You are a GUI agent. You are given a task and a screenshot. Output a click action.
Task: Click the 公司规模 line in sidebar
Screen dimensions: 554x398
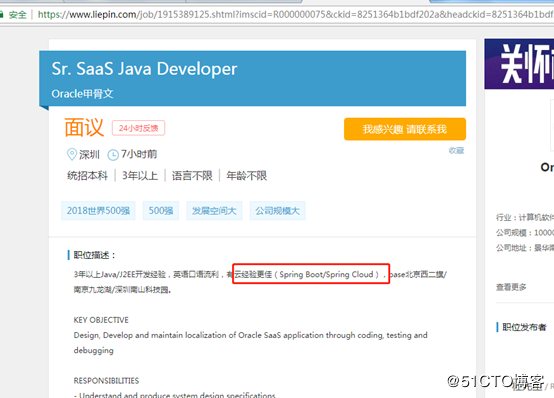coord(525,233)
